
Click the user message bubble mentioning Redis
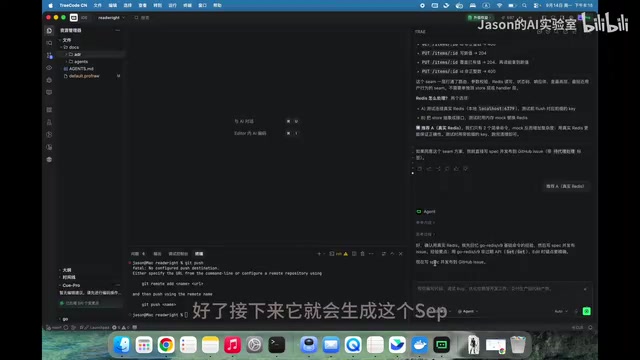coord(565,186)
